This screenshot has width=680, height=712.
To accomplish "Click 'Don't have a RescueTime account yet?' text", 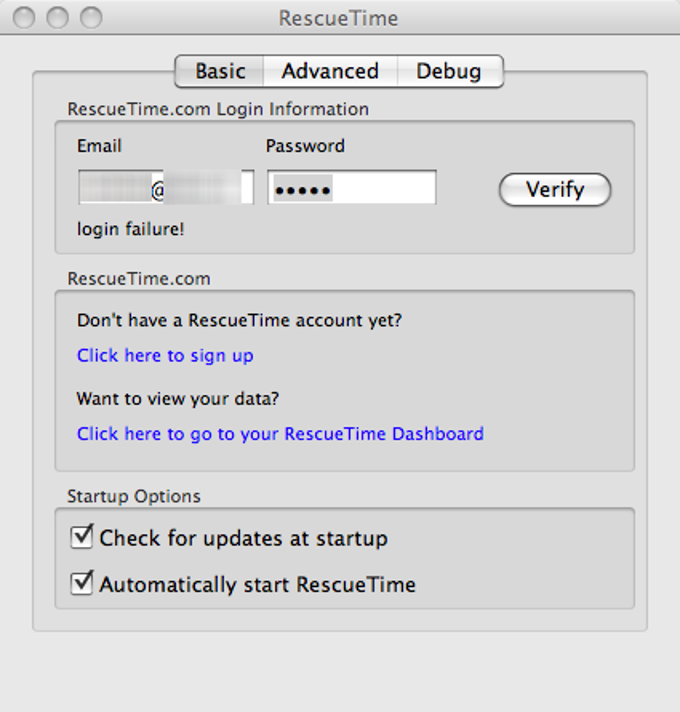I will click(239, 321).
